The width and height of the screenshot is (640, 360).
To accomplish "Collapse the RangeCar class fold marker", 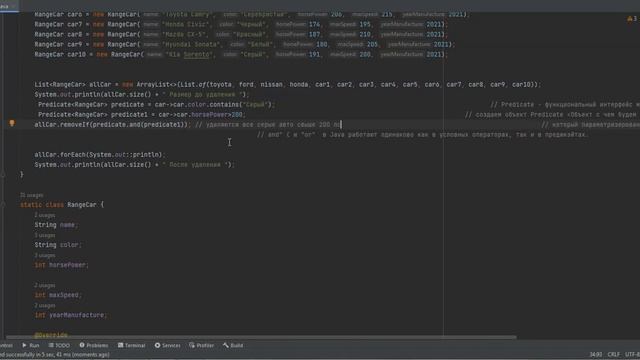I will coord(3,204).
